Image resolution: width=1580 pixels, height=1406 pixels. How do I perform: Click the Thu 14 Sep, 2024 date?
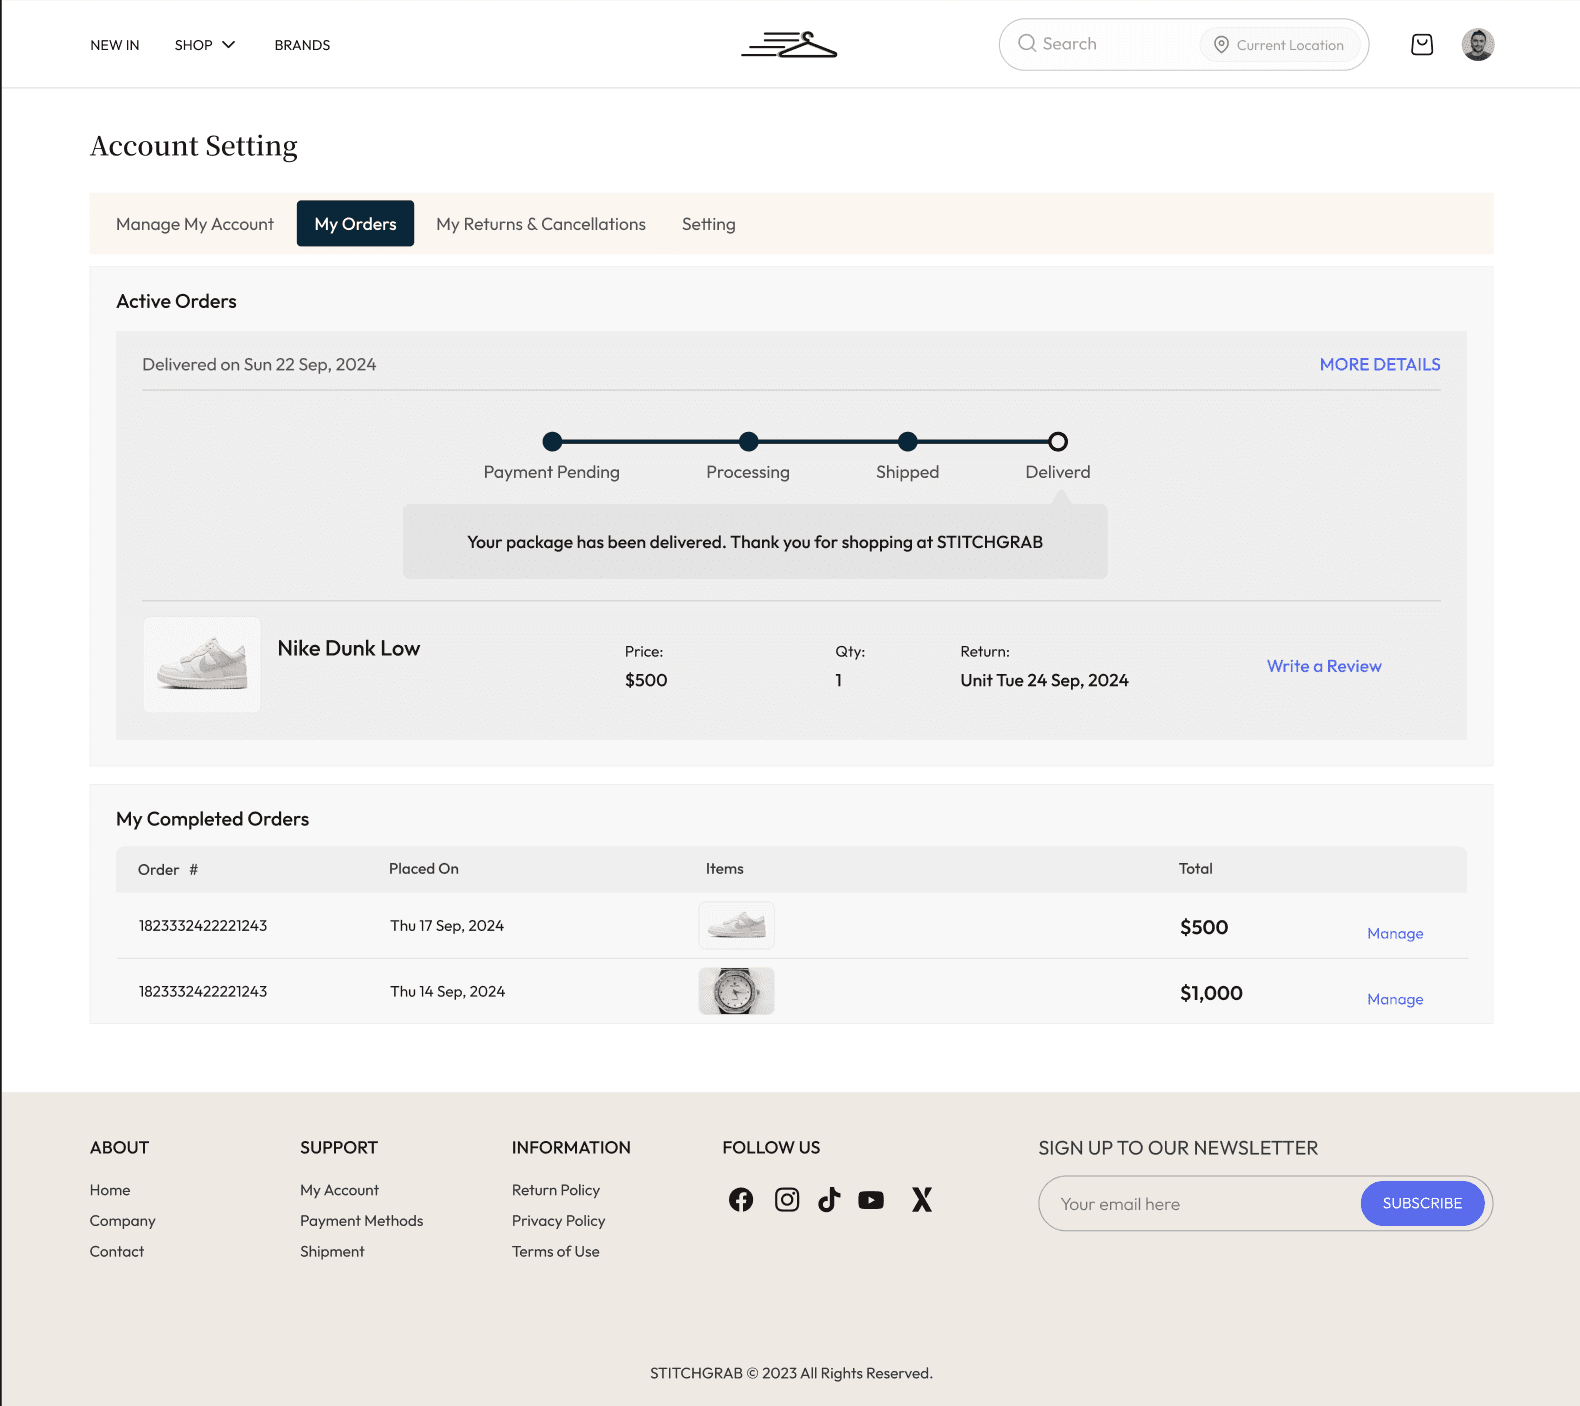pos(448,992)
